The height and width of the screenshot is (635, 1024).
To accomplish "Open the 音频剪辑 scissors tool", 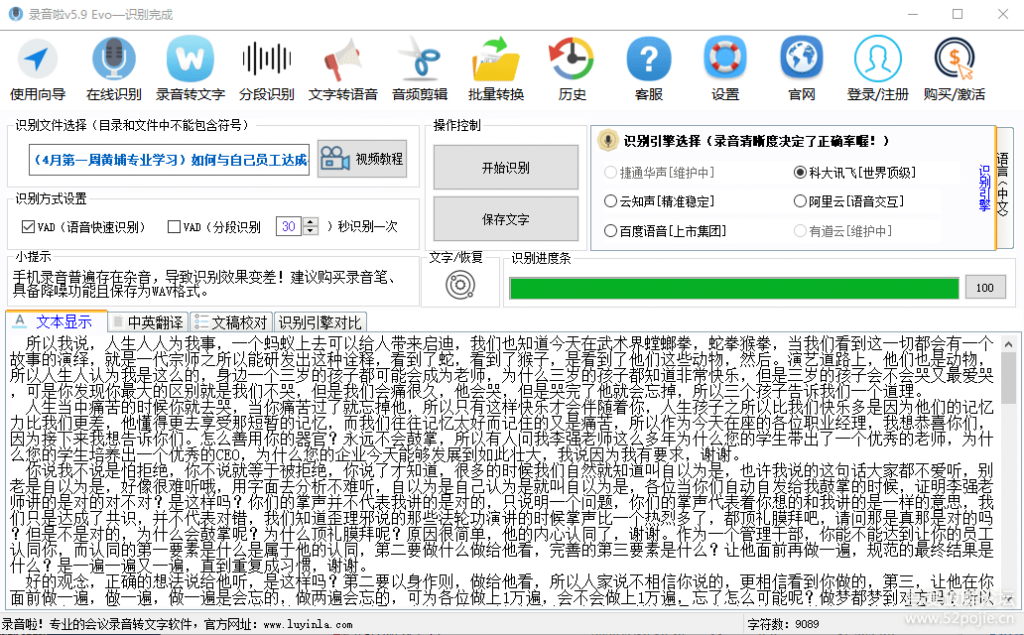I will (x=419, y=60).
